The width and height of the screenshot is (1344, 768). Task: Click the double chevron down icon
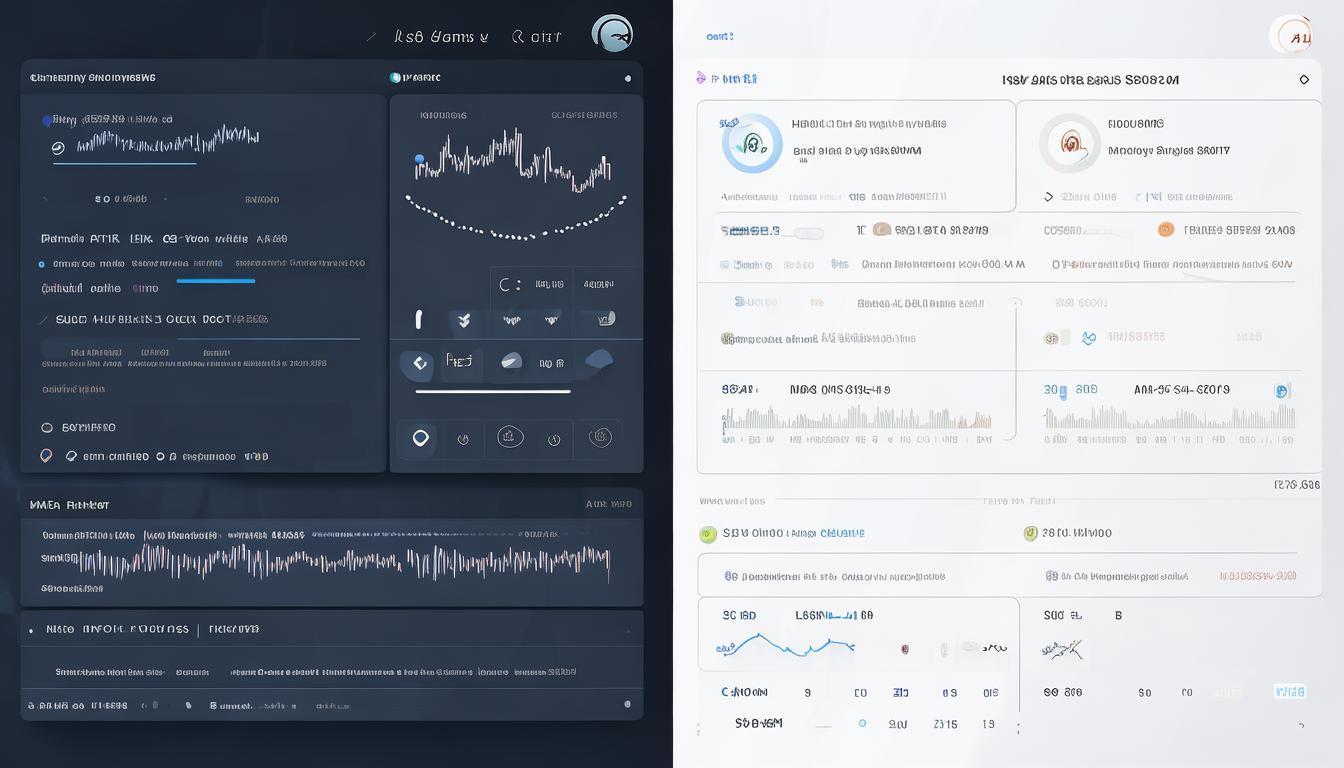click(463, 320)
